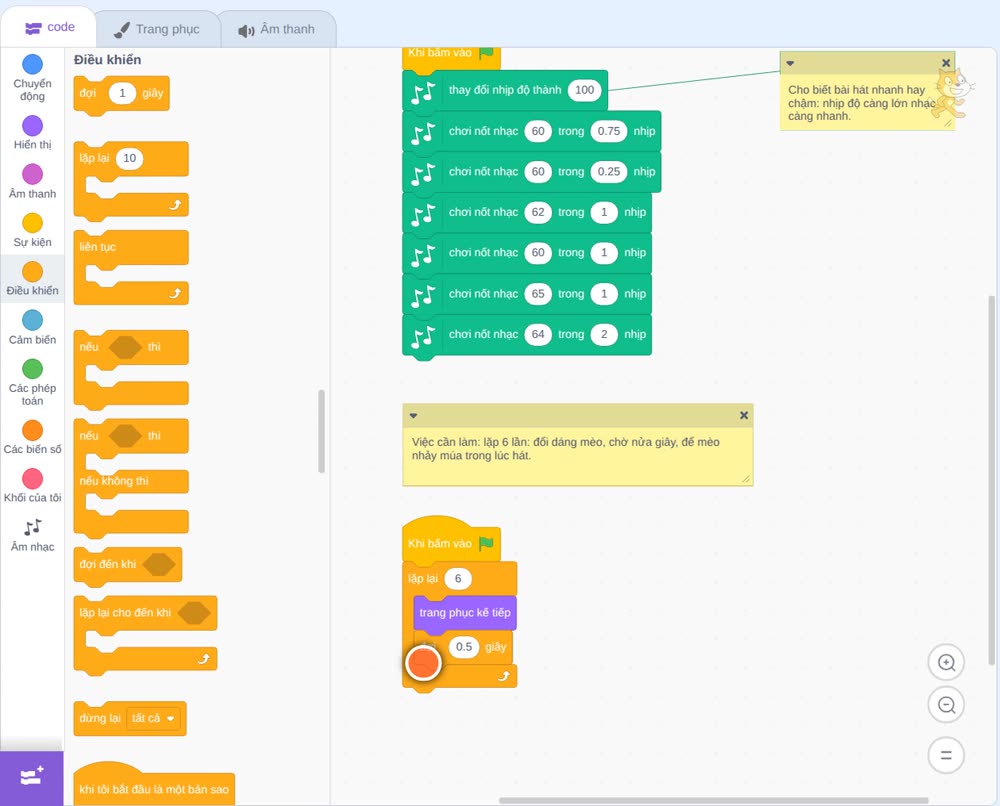
Task: Click note value 65 field
Action: [538, 294]
